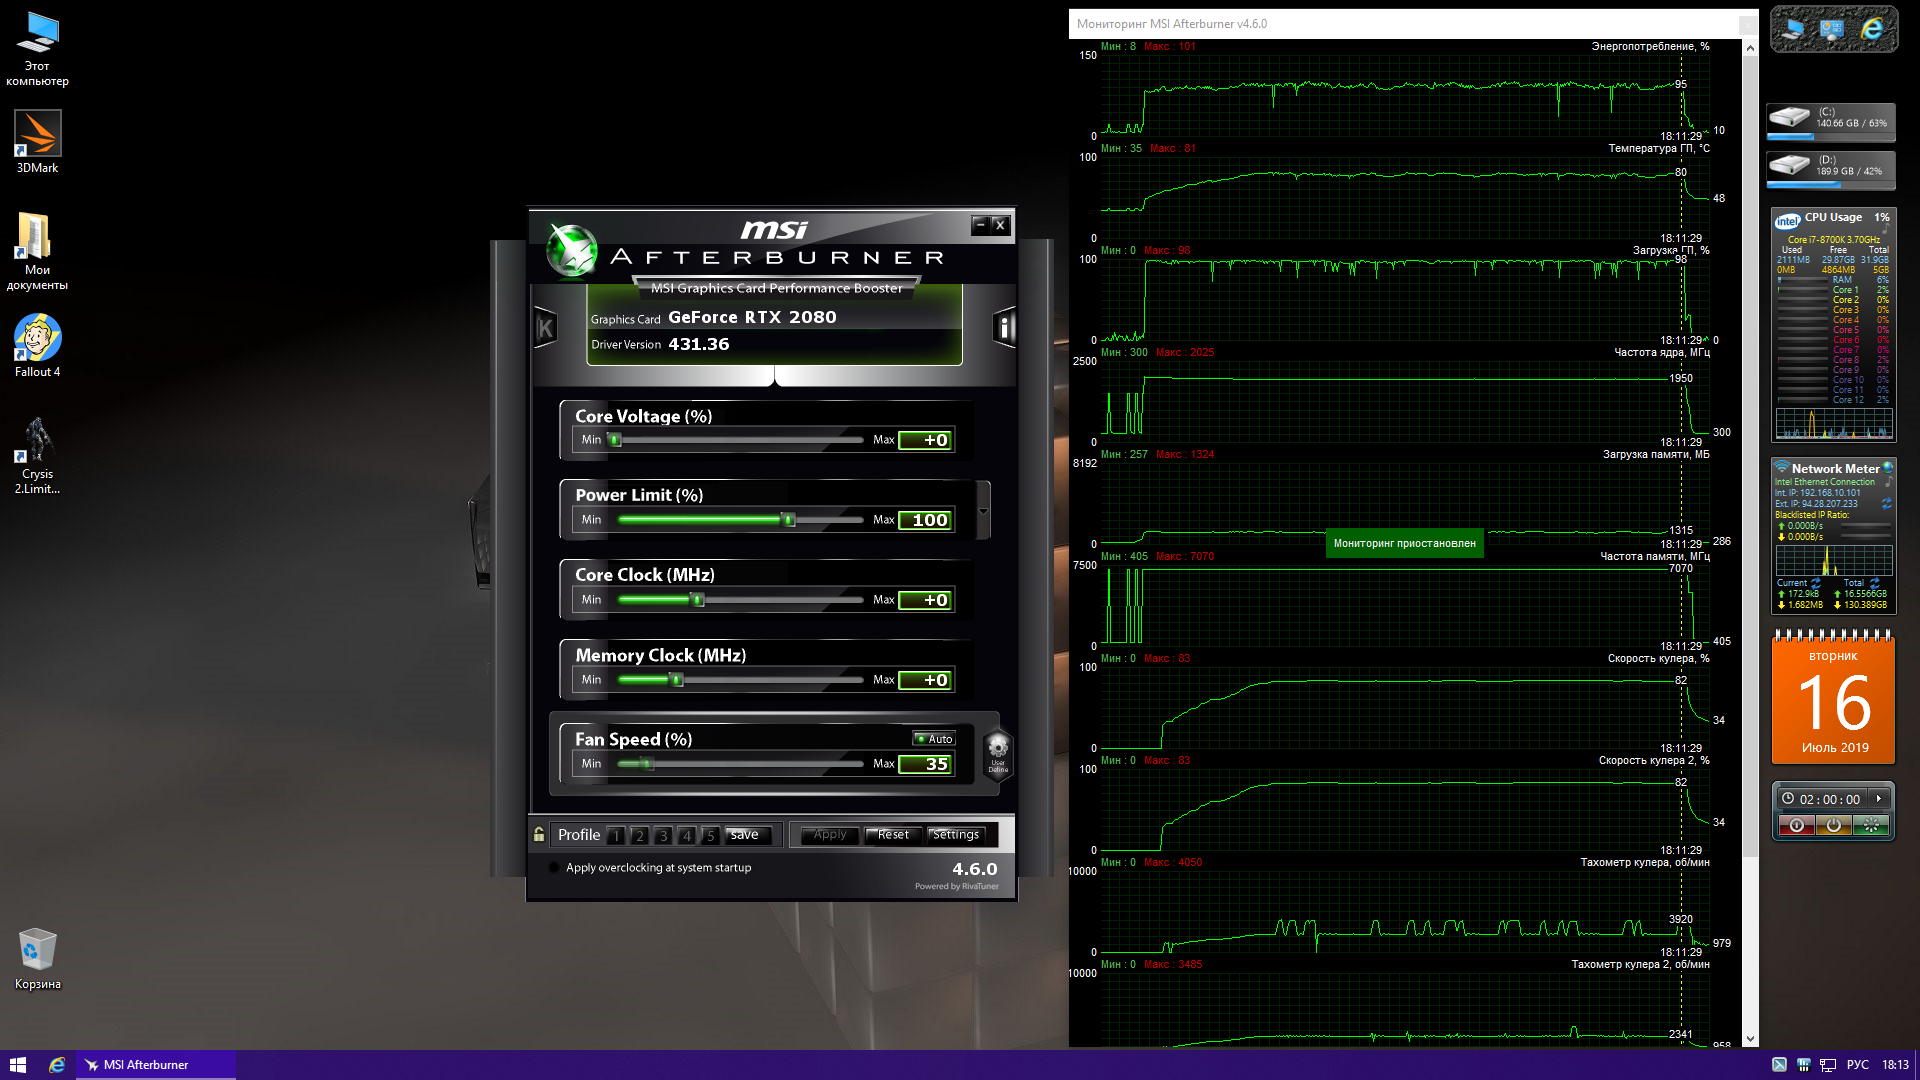Click the Kombustor K button
The width and height of the screenshot is (1920, 1080).
point(545,327)
